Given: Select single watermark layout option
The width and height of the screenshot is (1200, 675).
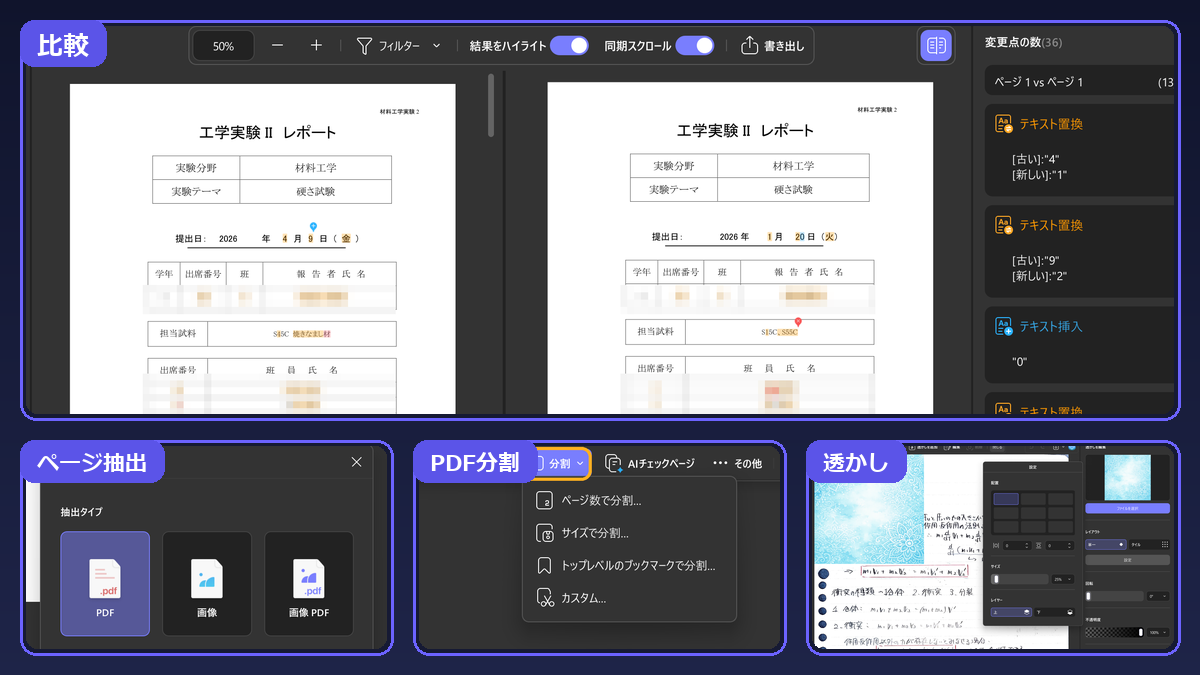Looking at the screenshot, I should coord(1106,545).
